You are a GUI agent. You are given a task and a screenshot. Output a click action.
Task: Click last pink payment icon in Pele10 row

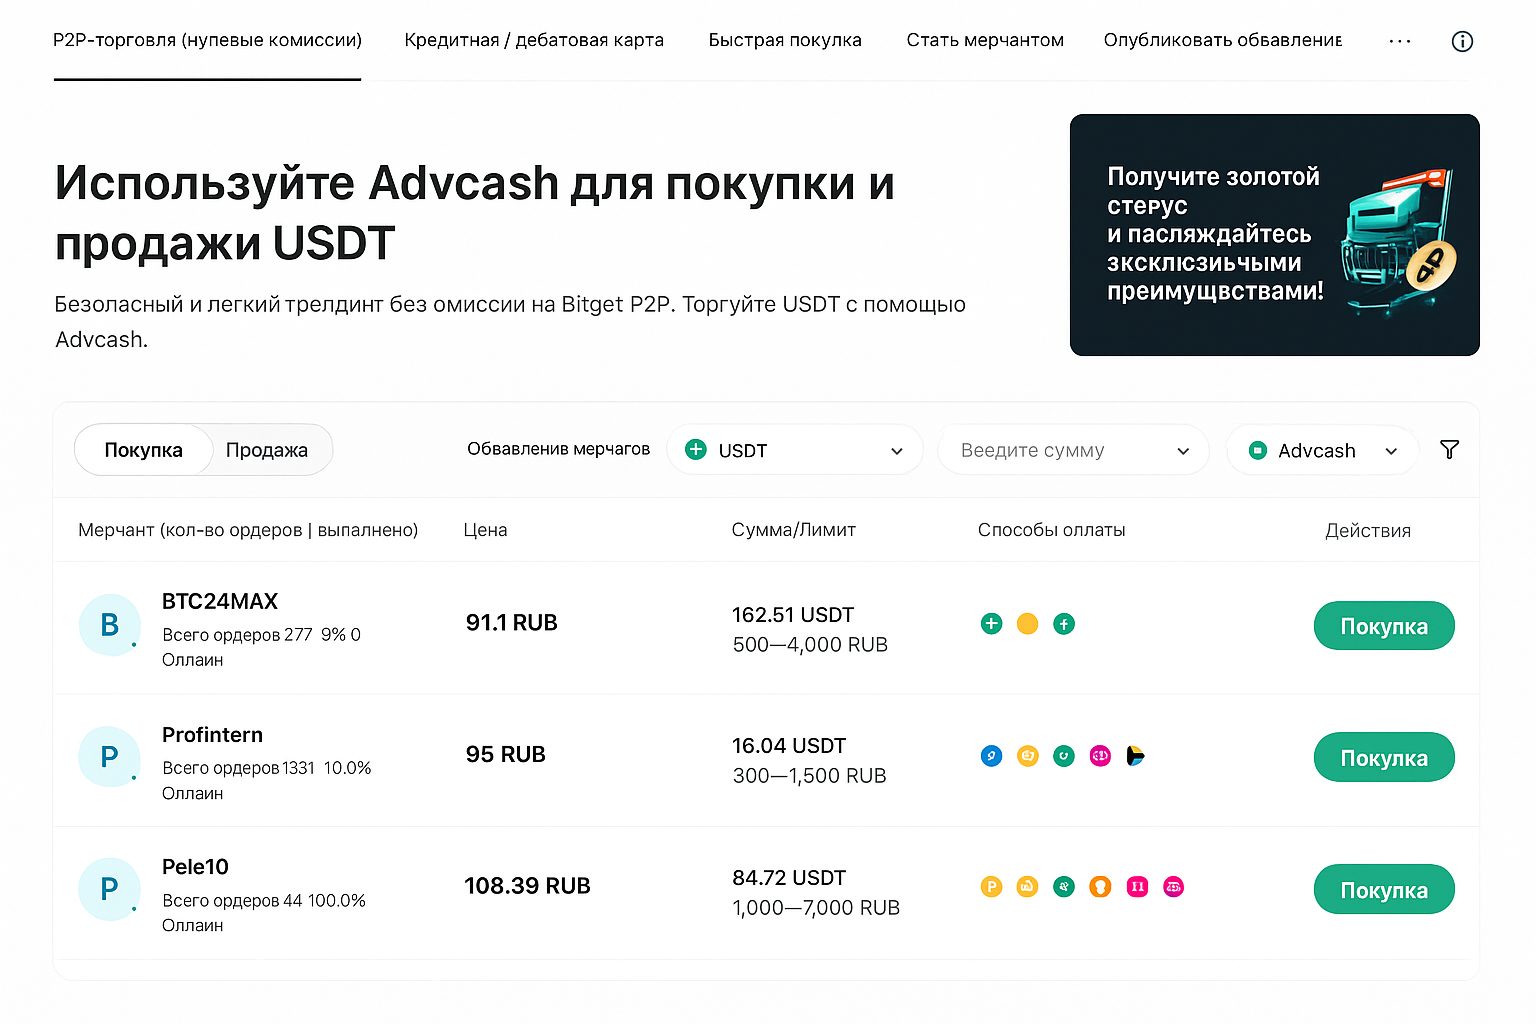pyautogui.click(x=1173, y=887)
